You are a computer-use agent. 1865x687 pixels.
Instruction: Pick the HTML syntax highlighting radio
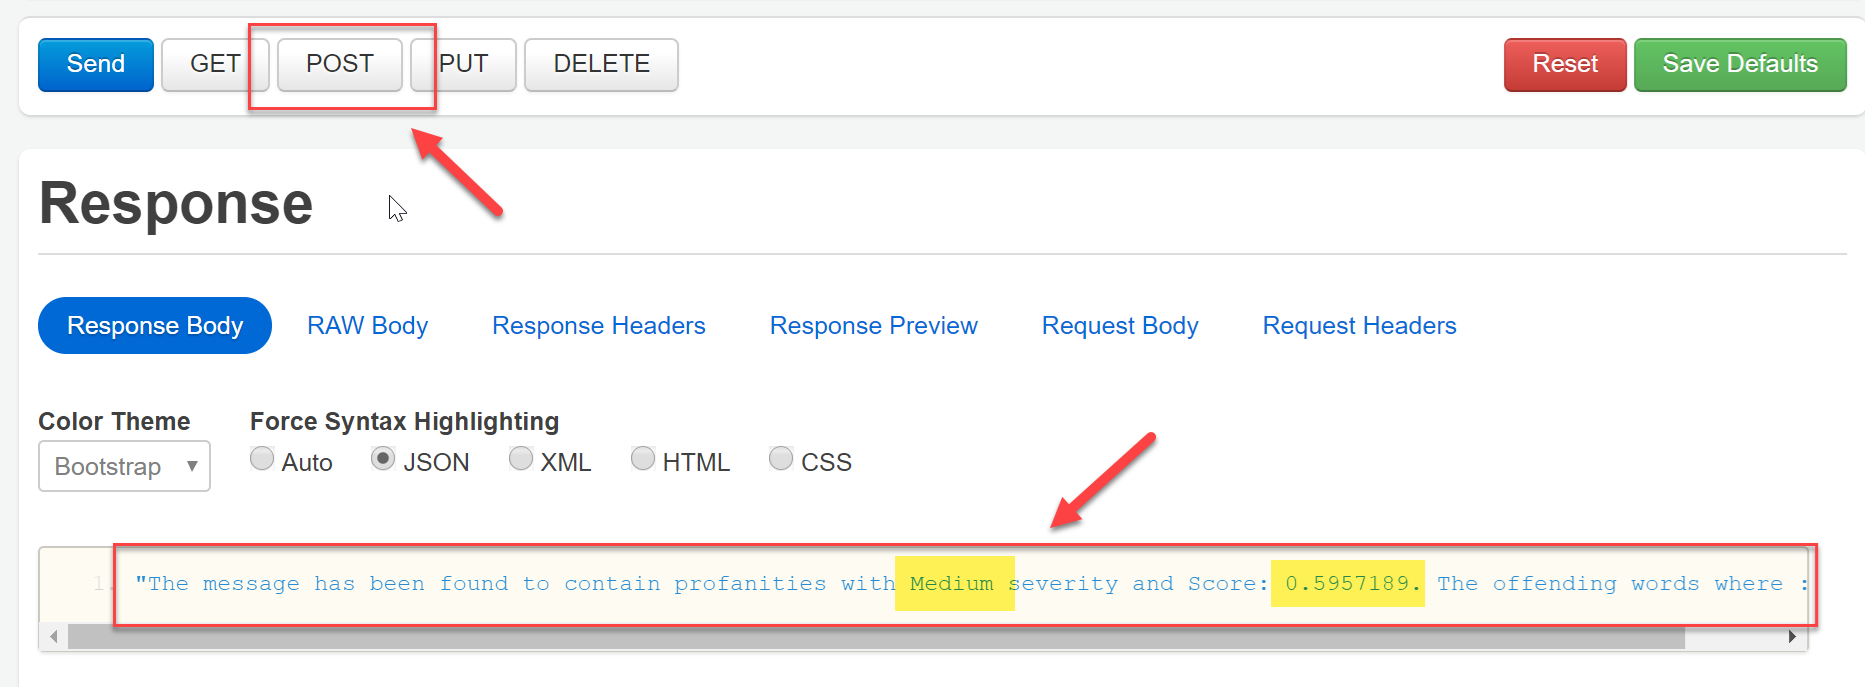click(643, 458)
